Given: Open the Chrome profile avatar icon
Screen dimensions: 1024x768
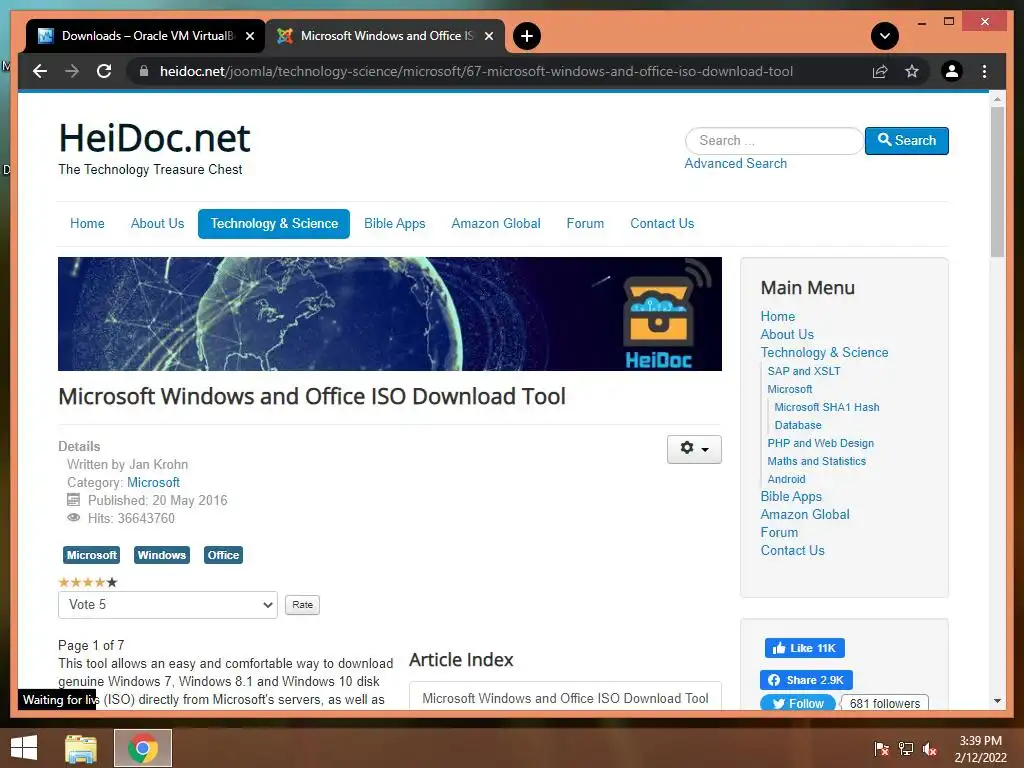Looking at the screenshot, I should 952,71.
